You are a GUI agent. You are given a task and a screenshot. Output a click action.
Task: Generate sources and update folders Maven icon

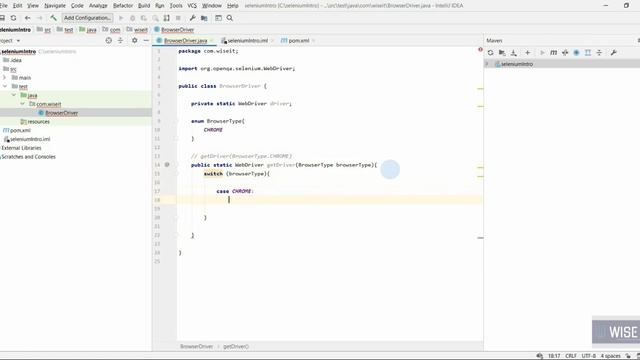(x=502, y=53)
